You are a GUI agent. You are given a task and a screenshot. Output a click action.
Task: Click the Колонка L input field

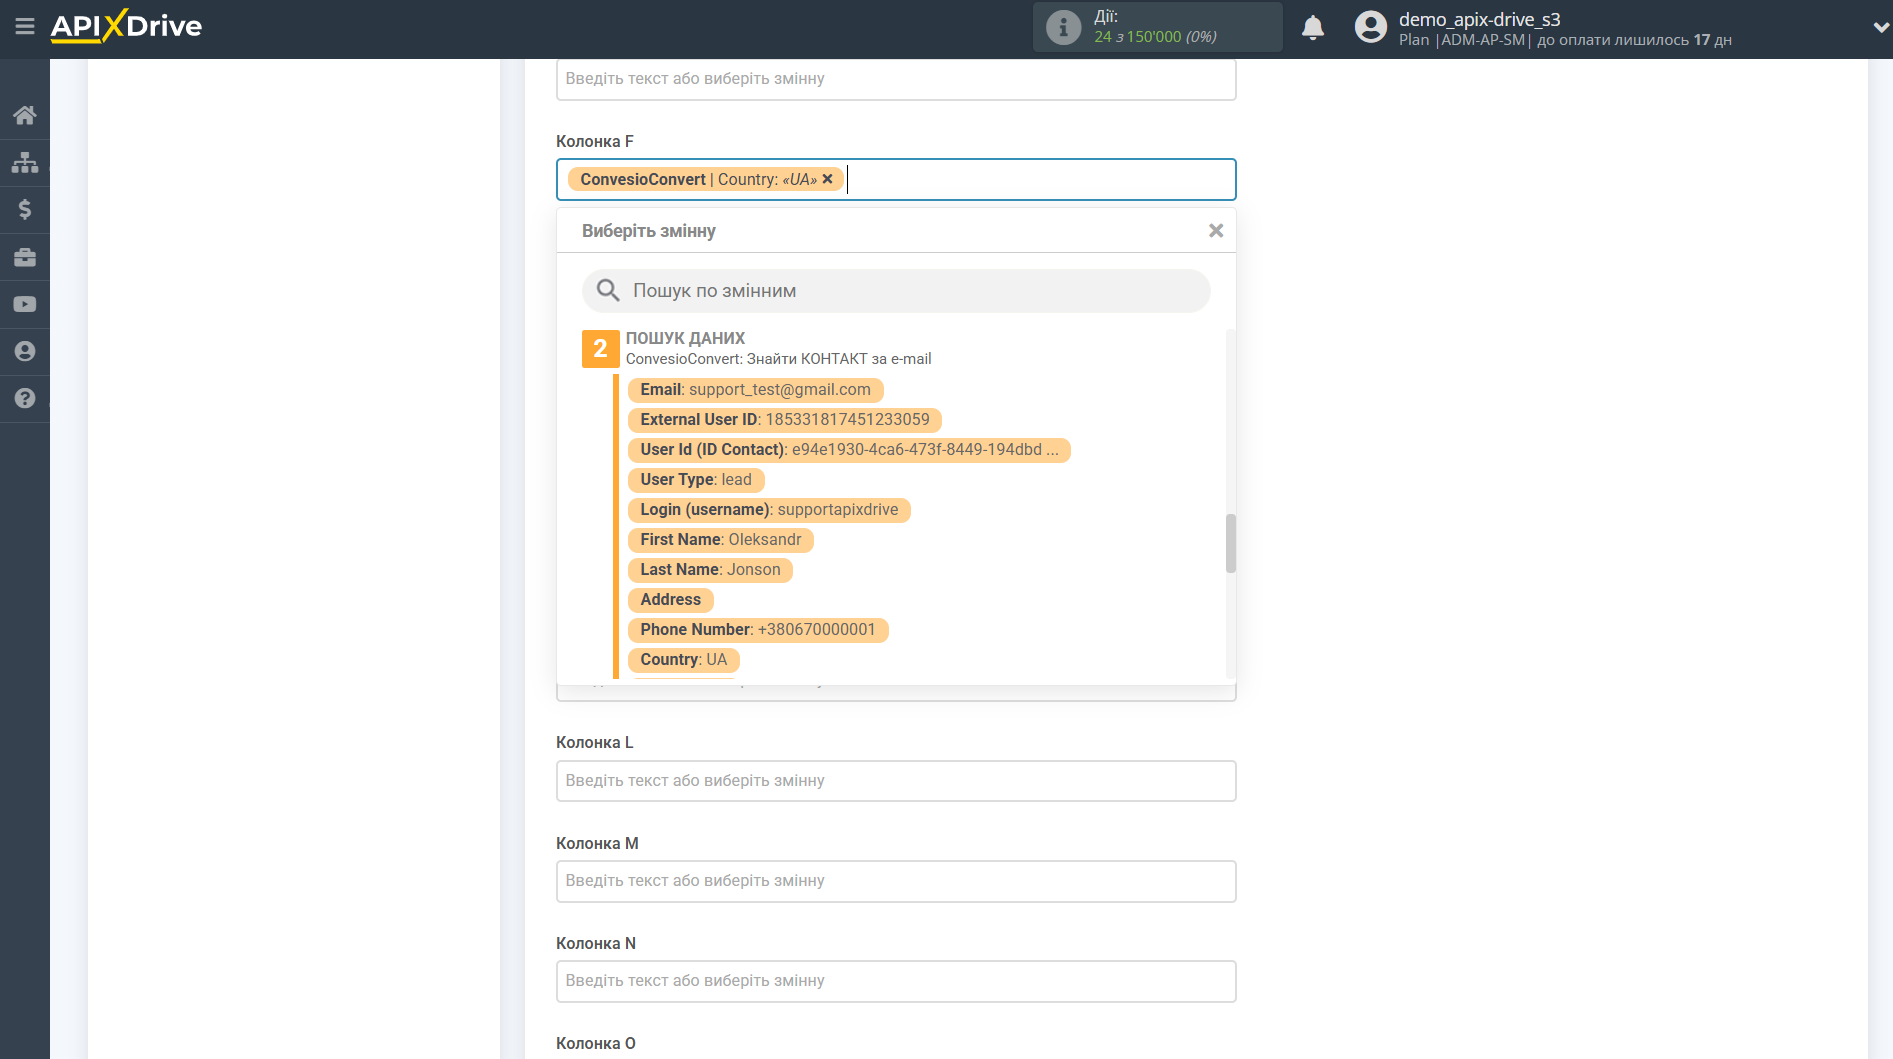point(896,781)
